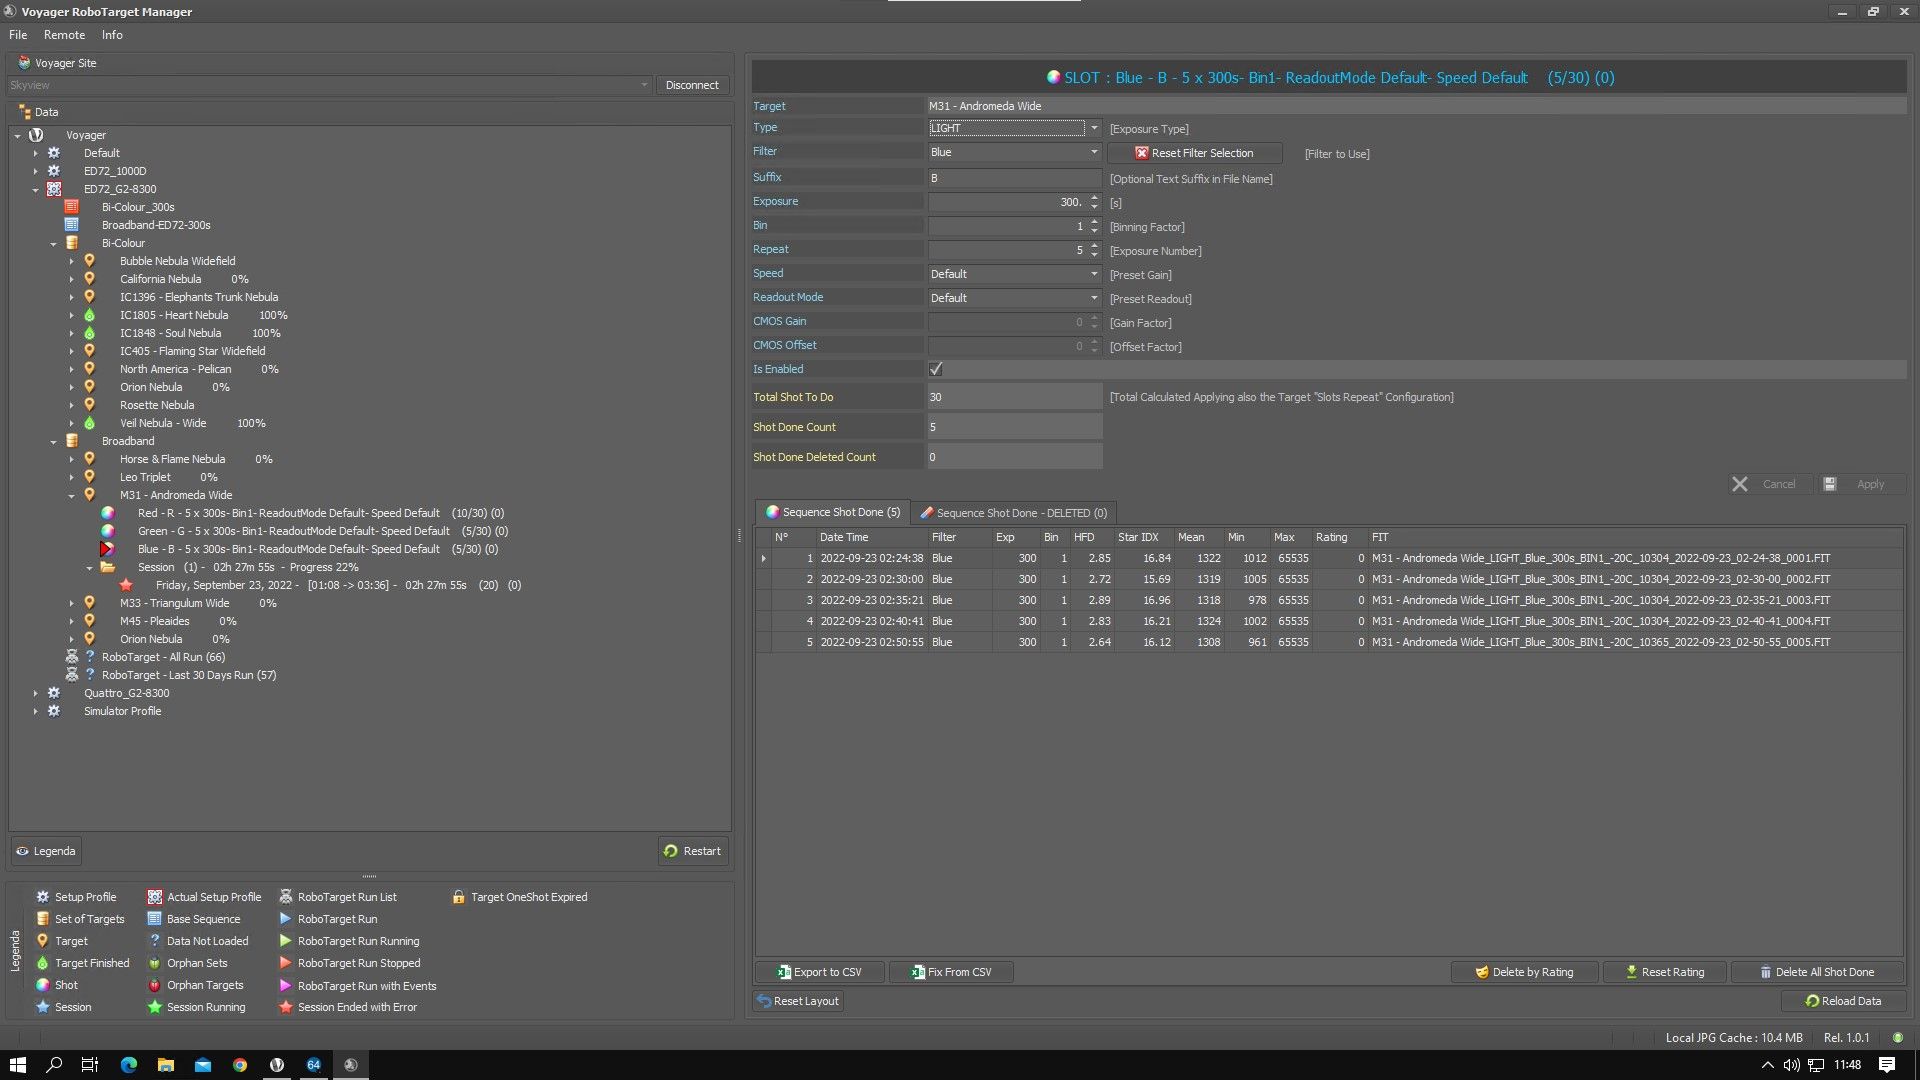Open the File menu
The image size is (1920, 1080).
coord(18,35)
